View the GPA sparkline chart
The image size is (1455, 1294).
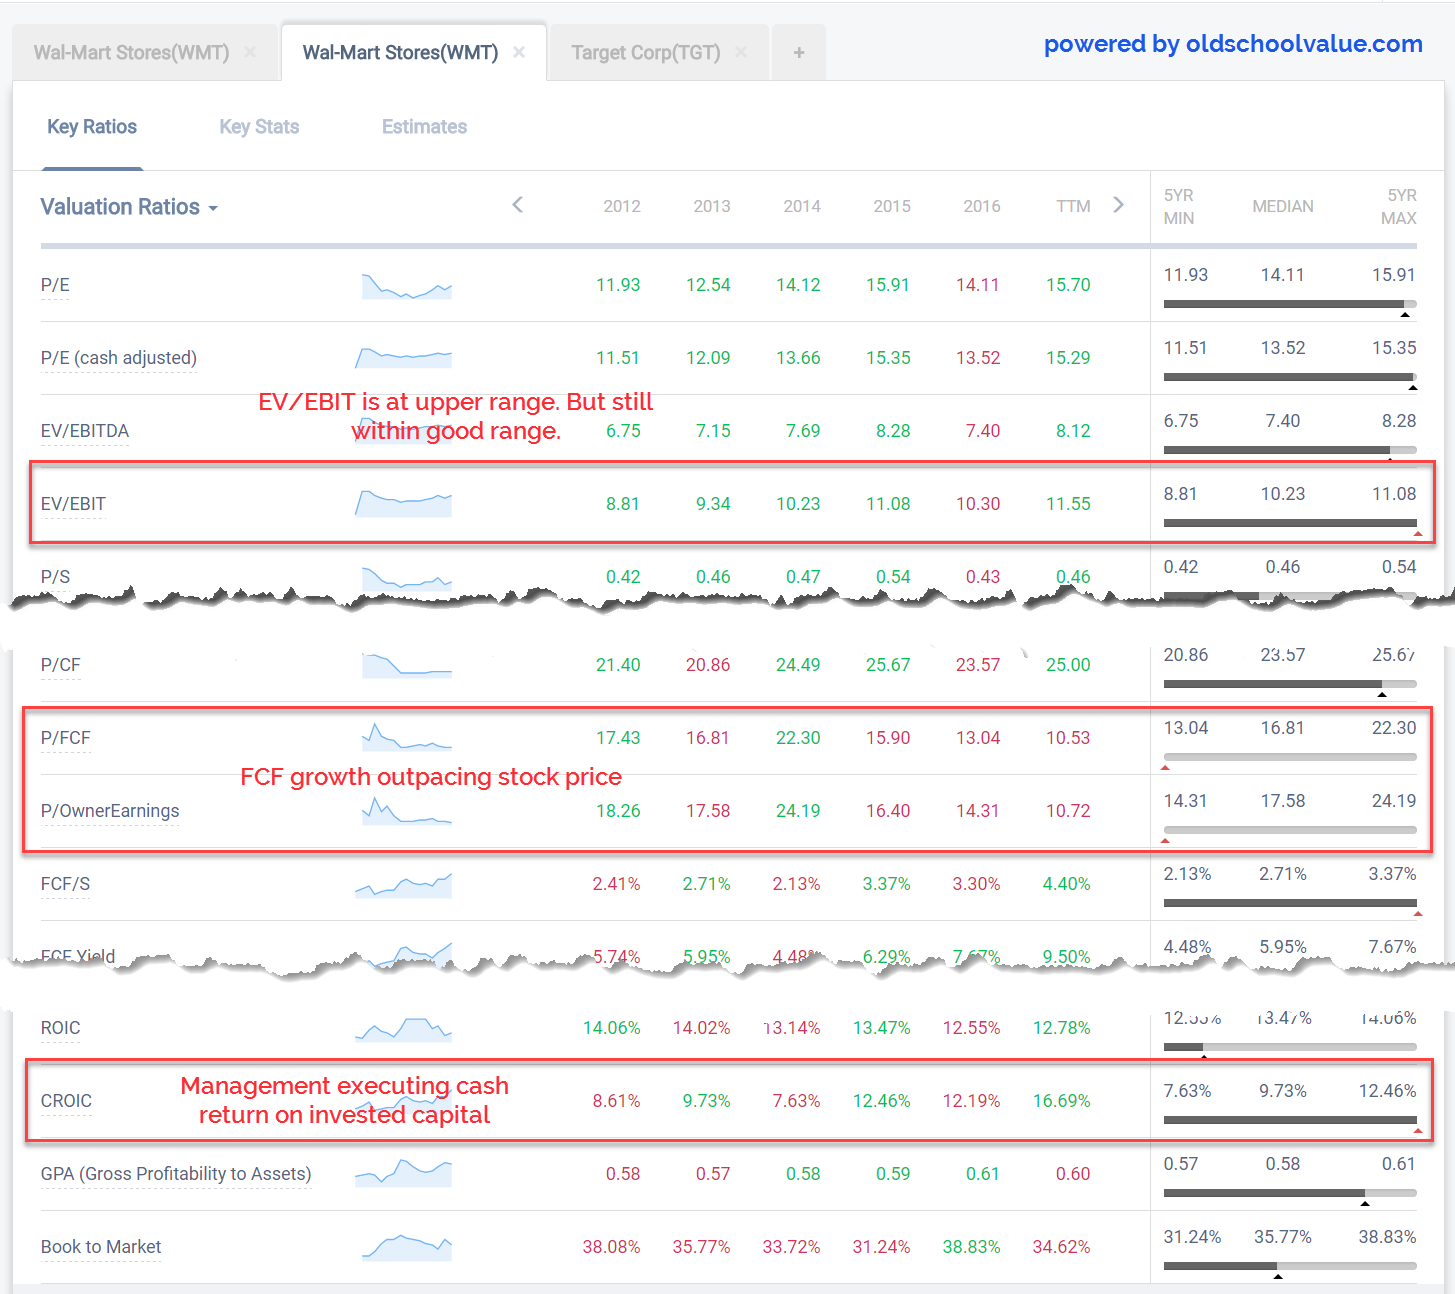coord(404,1172)
